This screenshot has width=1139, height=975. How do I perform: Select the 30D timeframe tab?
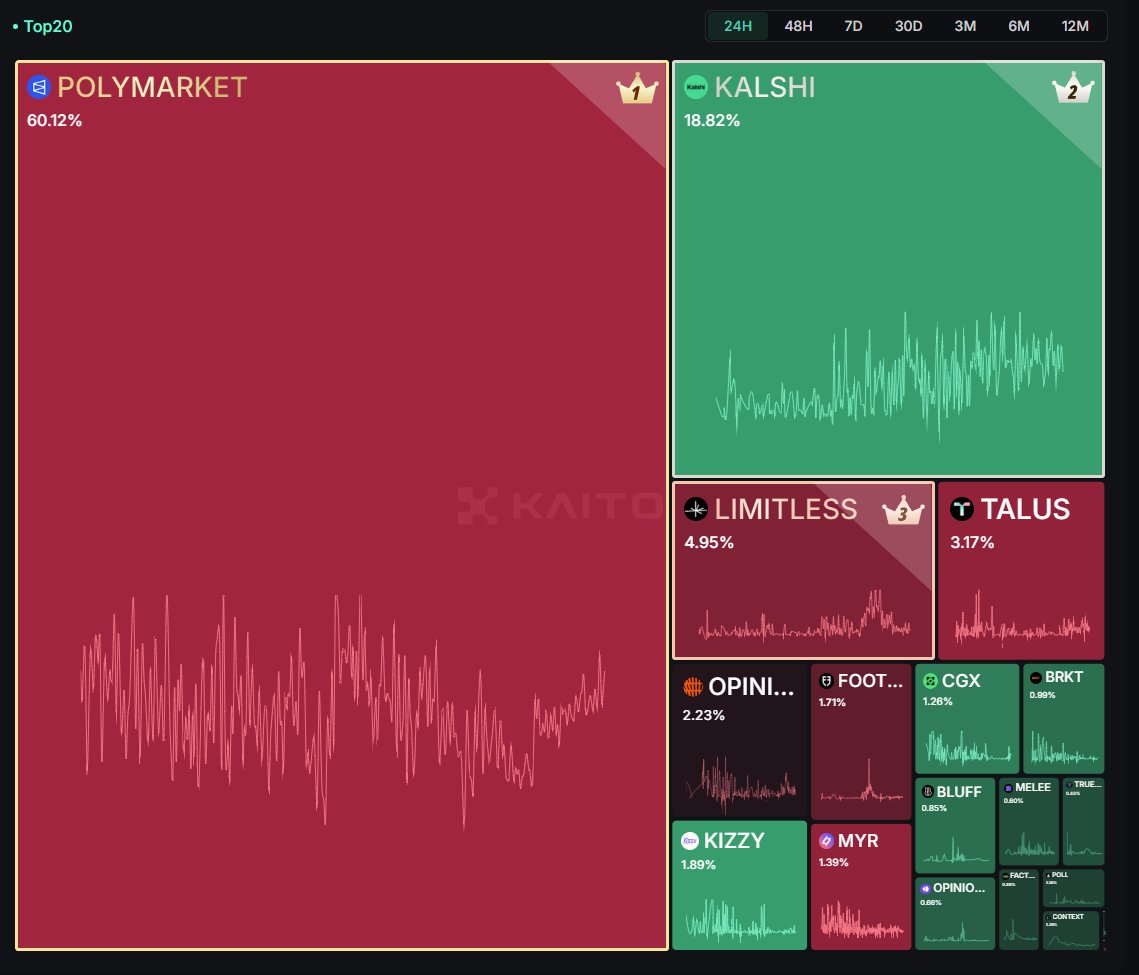908,26
